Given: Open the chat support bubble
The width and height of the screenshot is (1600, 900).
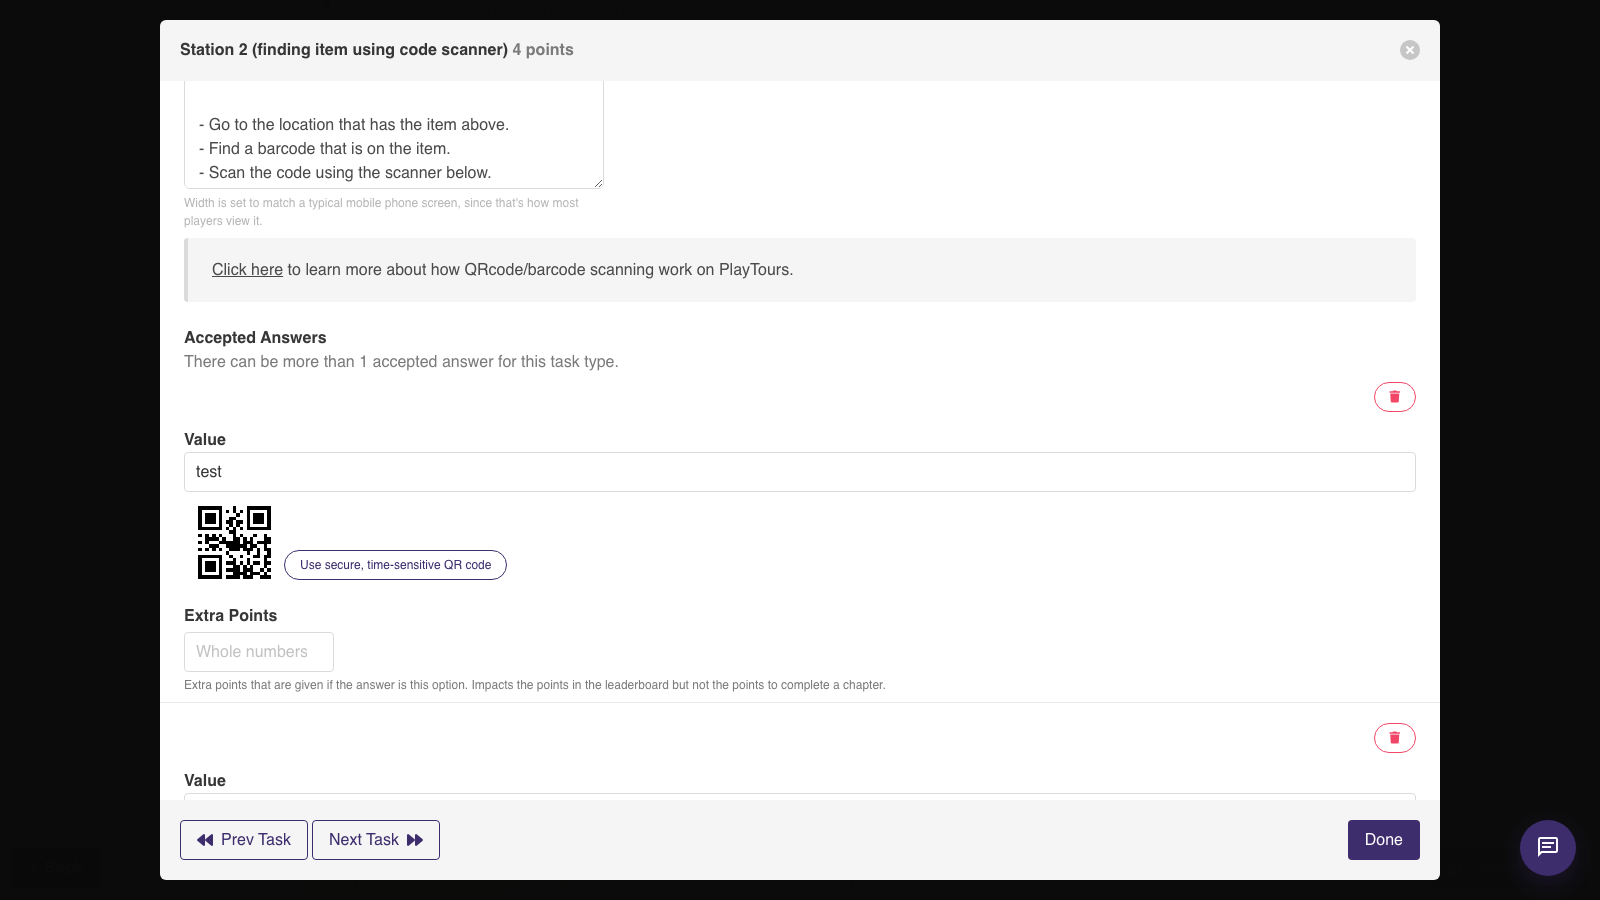Looking at the screenshot, I should pyautogui.click(x=1547, y=847).
